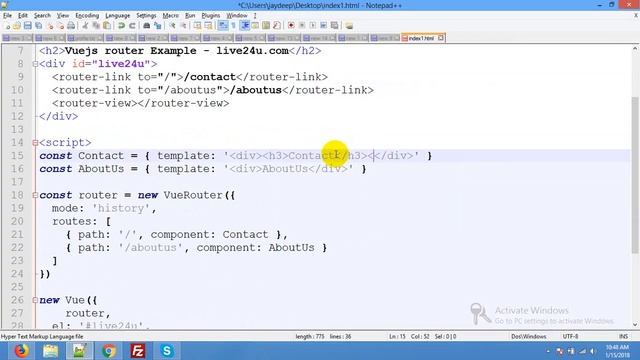Open the Function List panel icon
The image size is (640, 360).
pos(277,26)
